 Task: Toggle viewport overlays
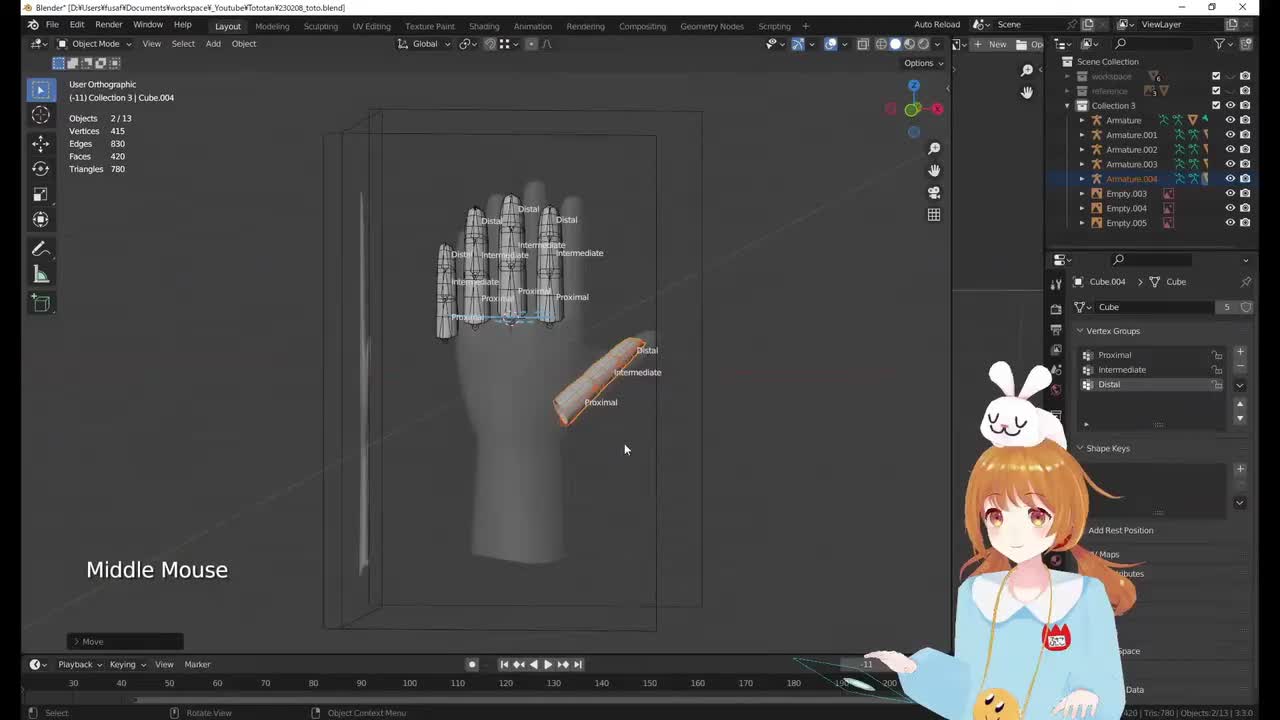pyautogui.click(x=830, y=44)
